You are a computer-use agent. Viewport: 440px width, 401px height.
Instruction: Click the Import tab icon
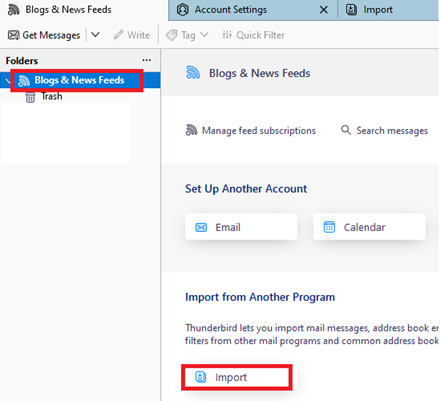(x=351, y=10)
